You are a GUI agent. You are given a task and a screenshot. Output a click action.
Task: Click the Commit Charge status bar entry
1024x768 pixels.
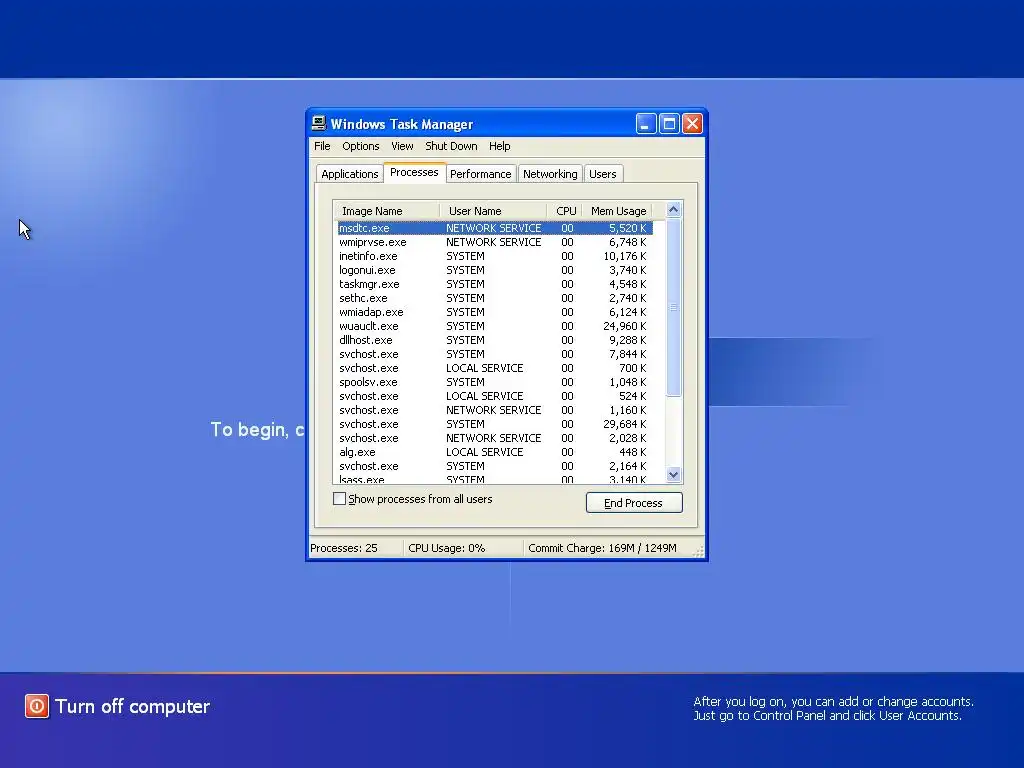(602, 548)
